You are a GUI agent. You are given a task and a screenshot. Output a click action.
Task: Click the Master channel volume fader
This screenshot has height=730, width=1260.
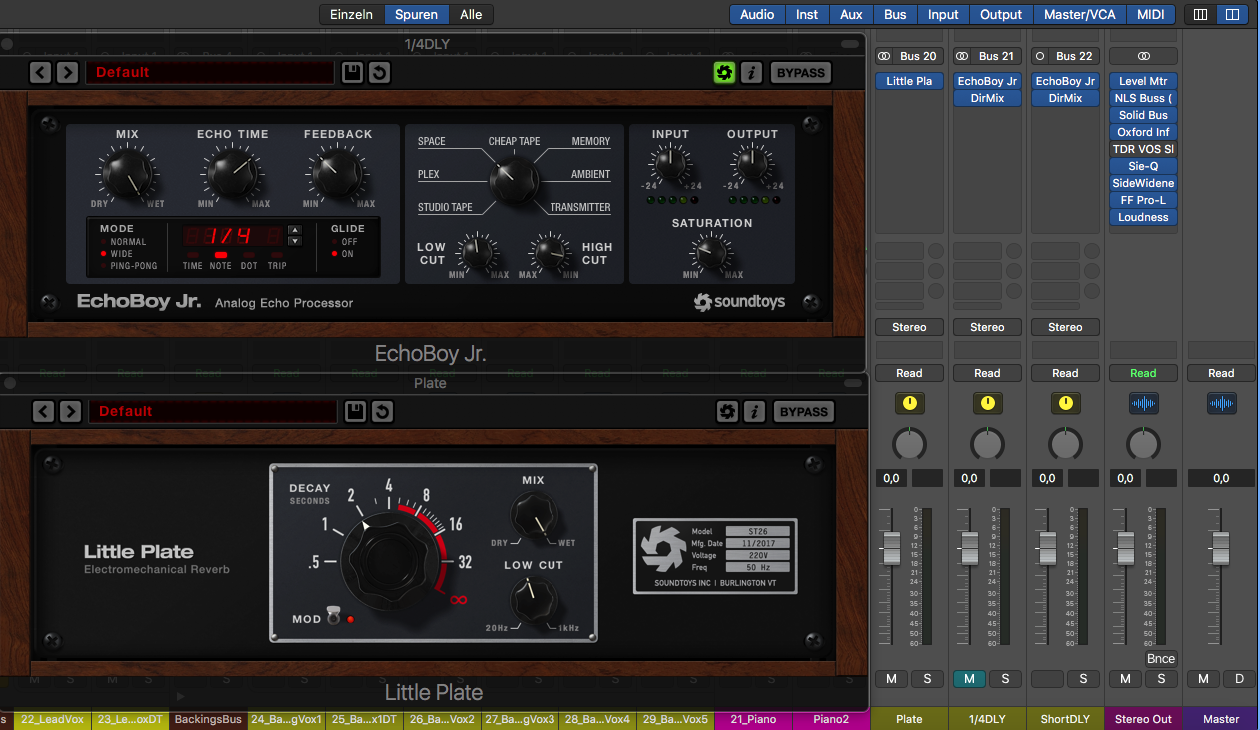(x=1221, y=547)
